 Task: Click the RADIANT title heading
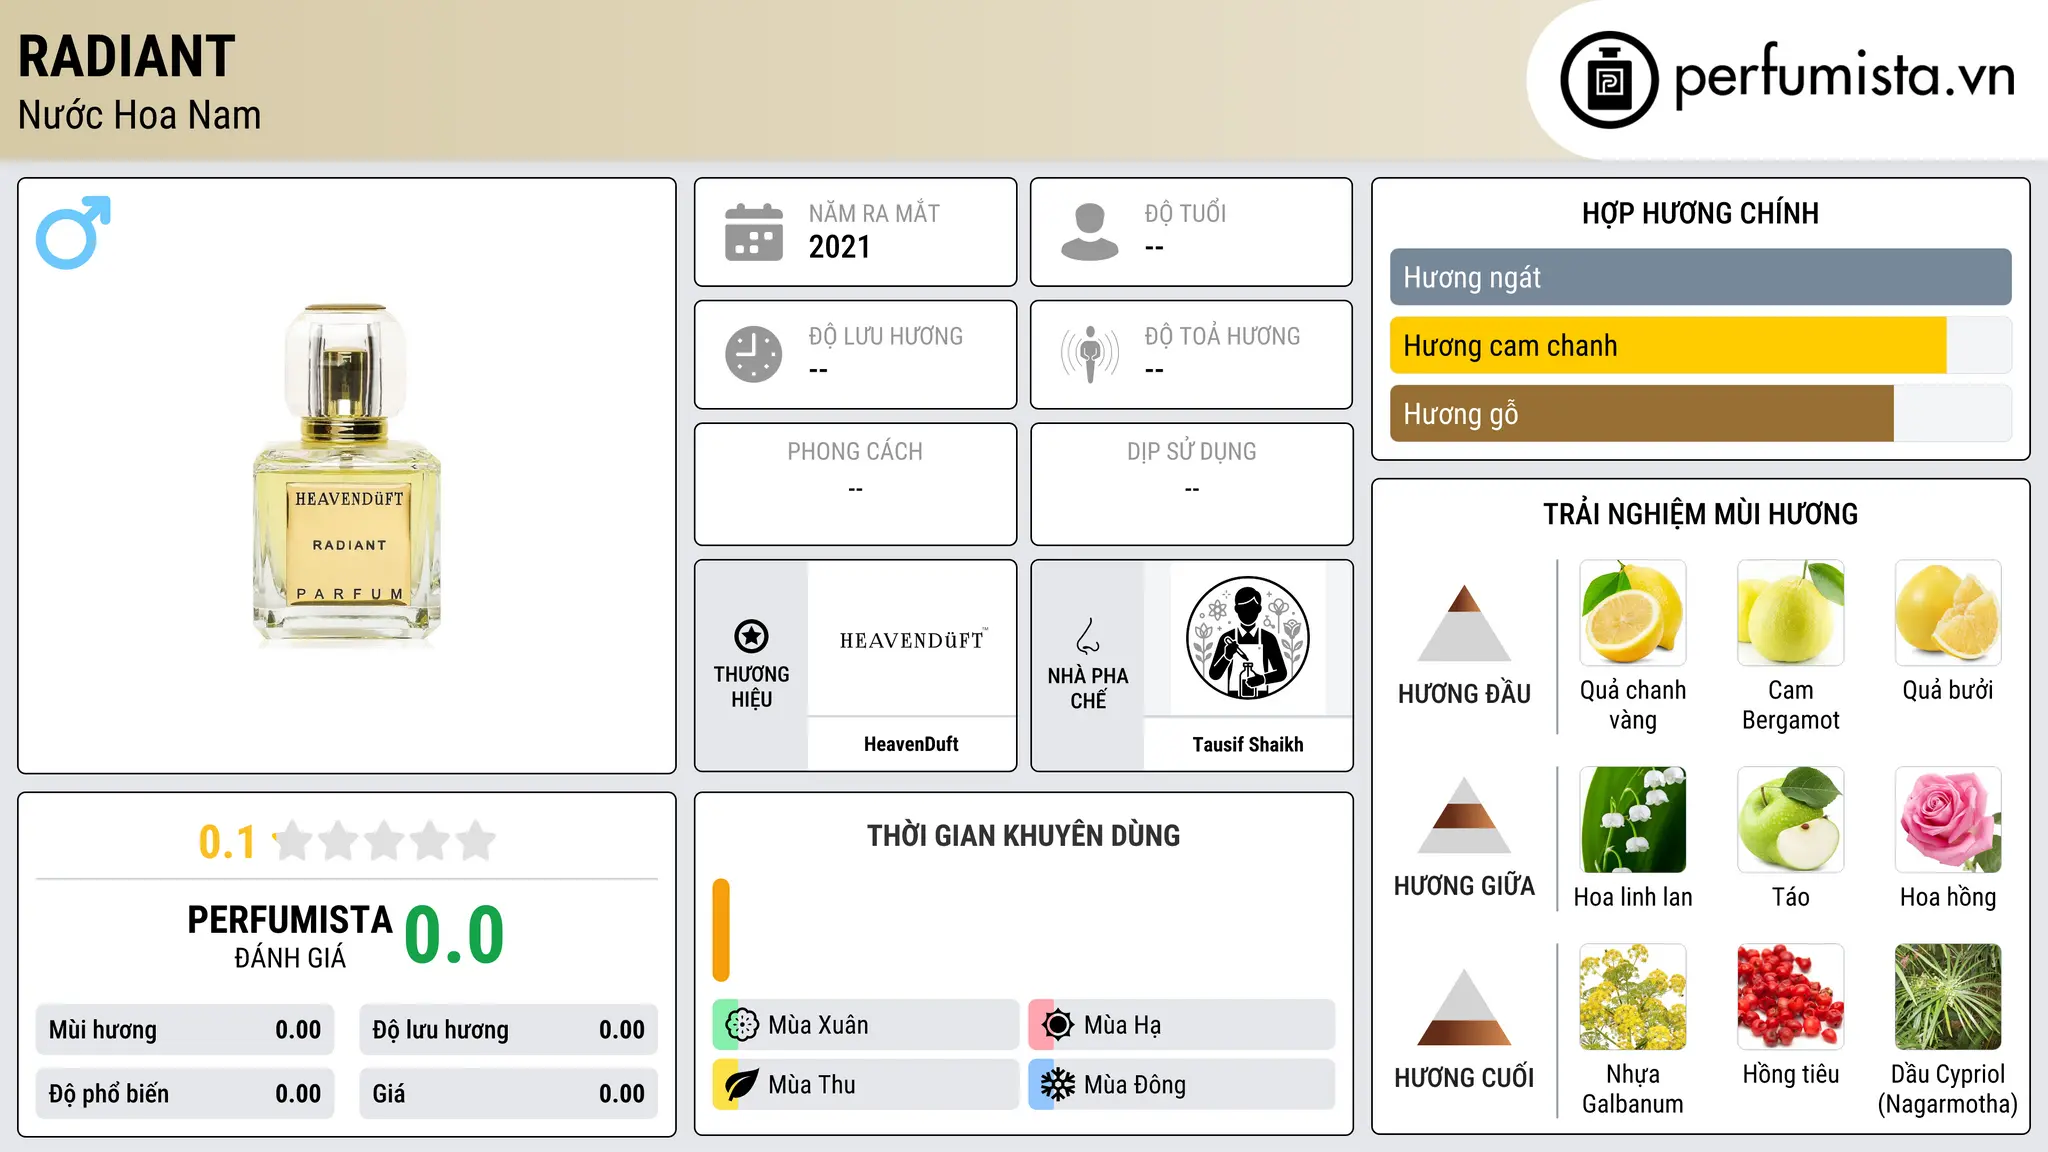(127, 56)
